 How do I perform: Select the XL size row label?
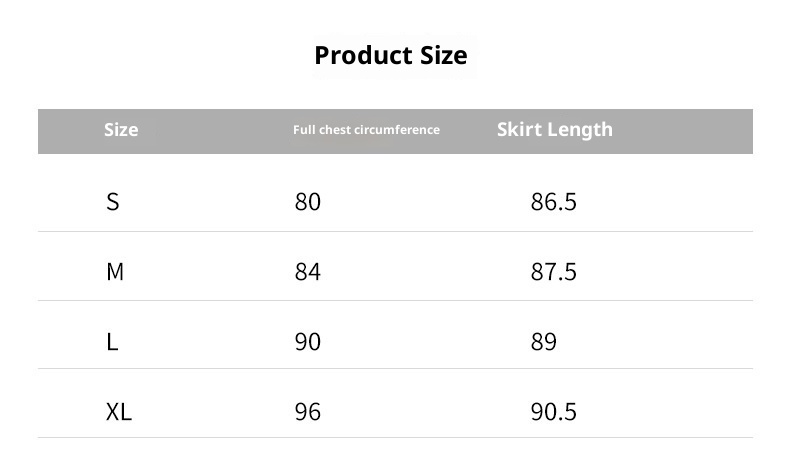(118, 412)
